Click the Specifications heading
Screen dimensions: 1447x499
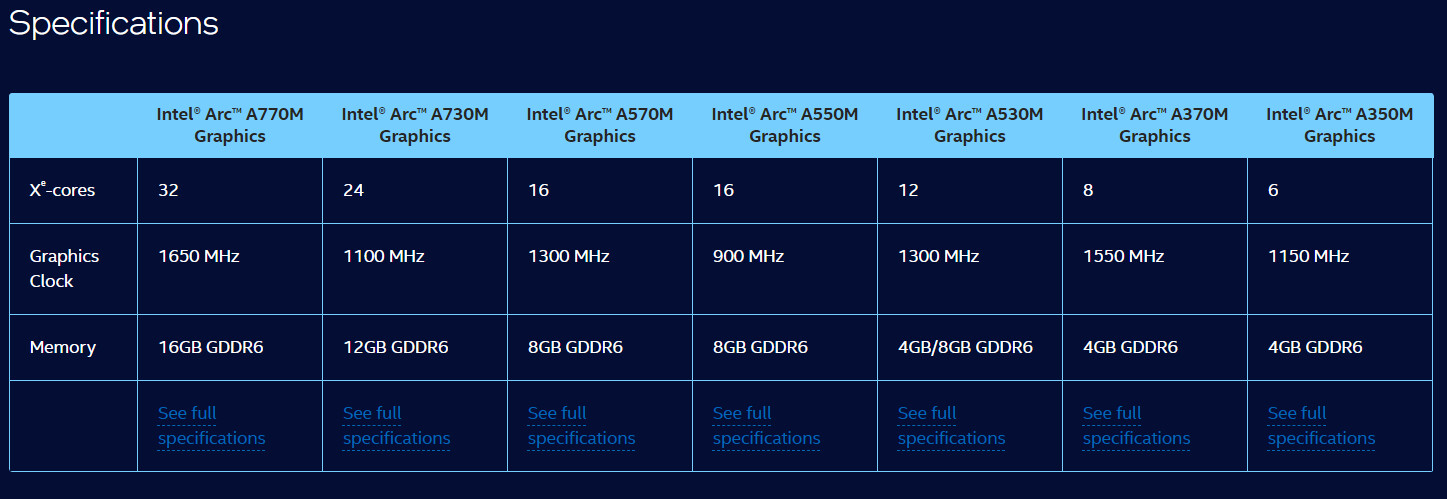click(113, 24)
